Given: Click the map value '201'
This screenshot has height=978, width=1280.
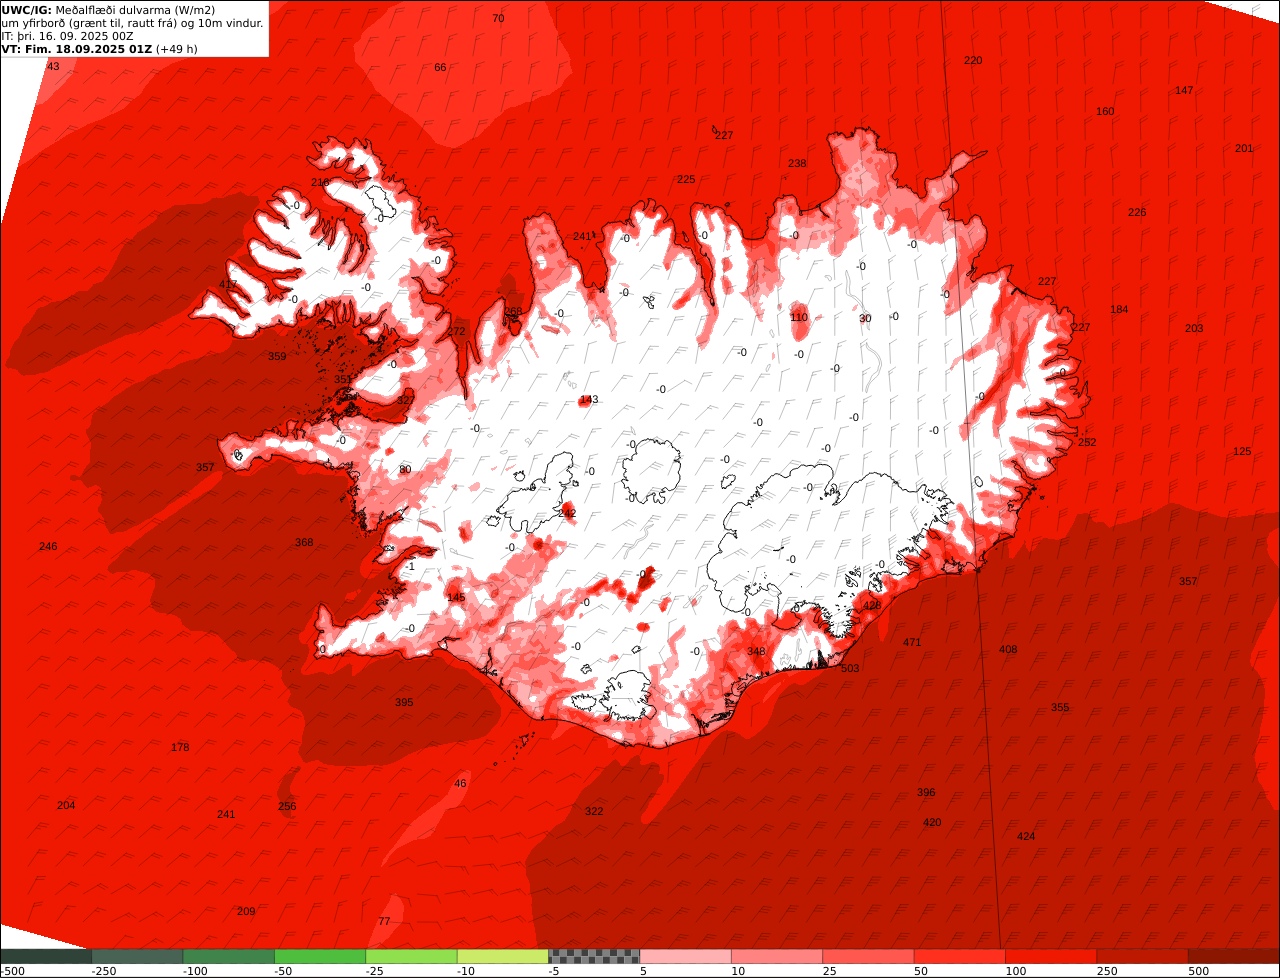Looking at the screenshot, I should [x=1244, y=148].
